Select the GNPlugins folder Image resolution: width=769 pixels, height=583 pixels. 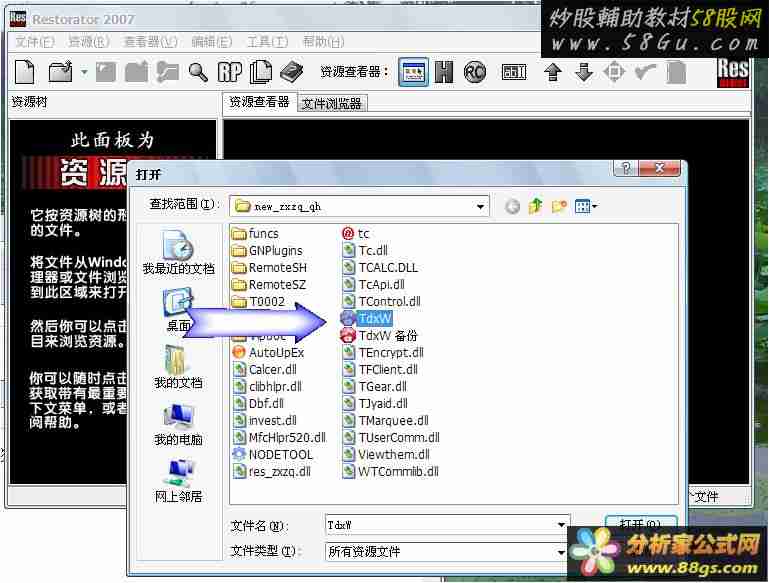coord(267,251)
